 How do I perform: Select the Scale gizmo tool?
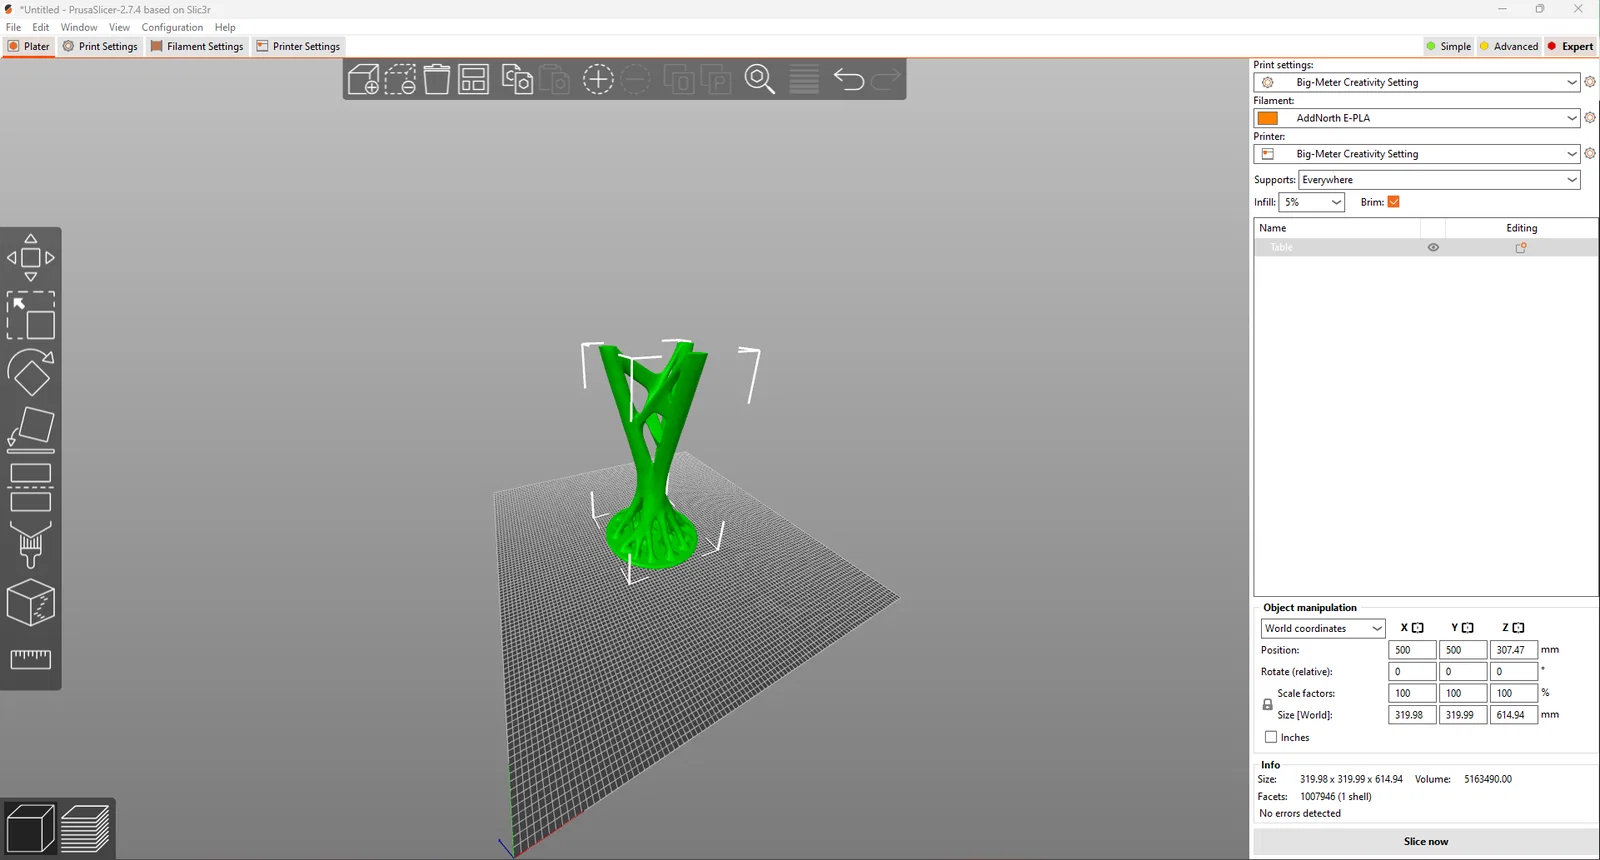click(x=31, y=315)
